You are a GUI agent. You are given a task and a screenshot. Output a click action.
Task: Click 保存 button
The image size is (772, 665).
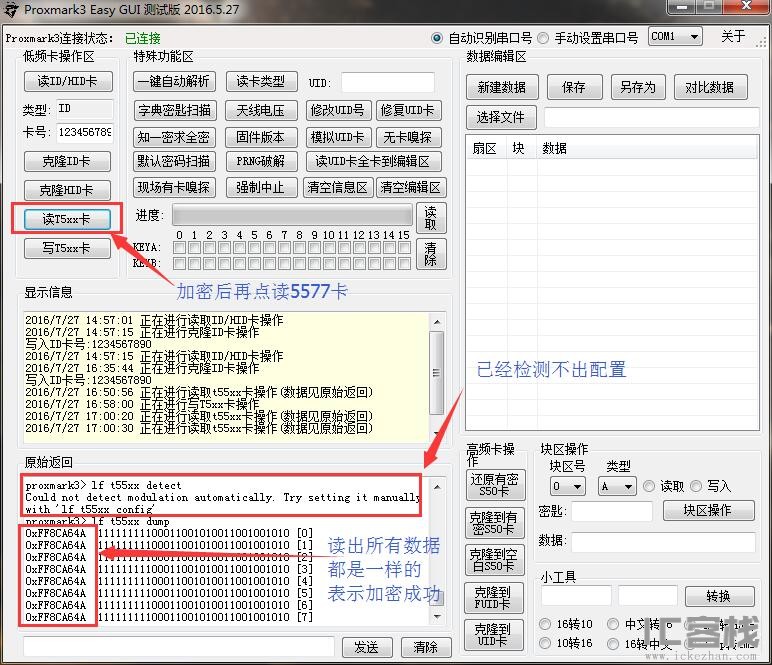pos(574,87)
